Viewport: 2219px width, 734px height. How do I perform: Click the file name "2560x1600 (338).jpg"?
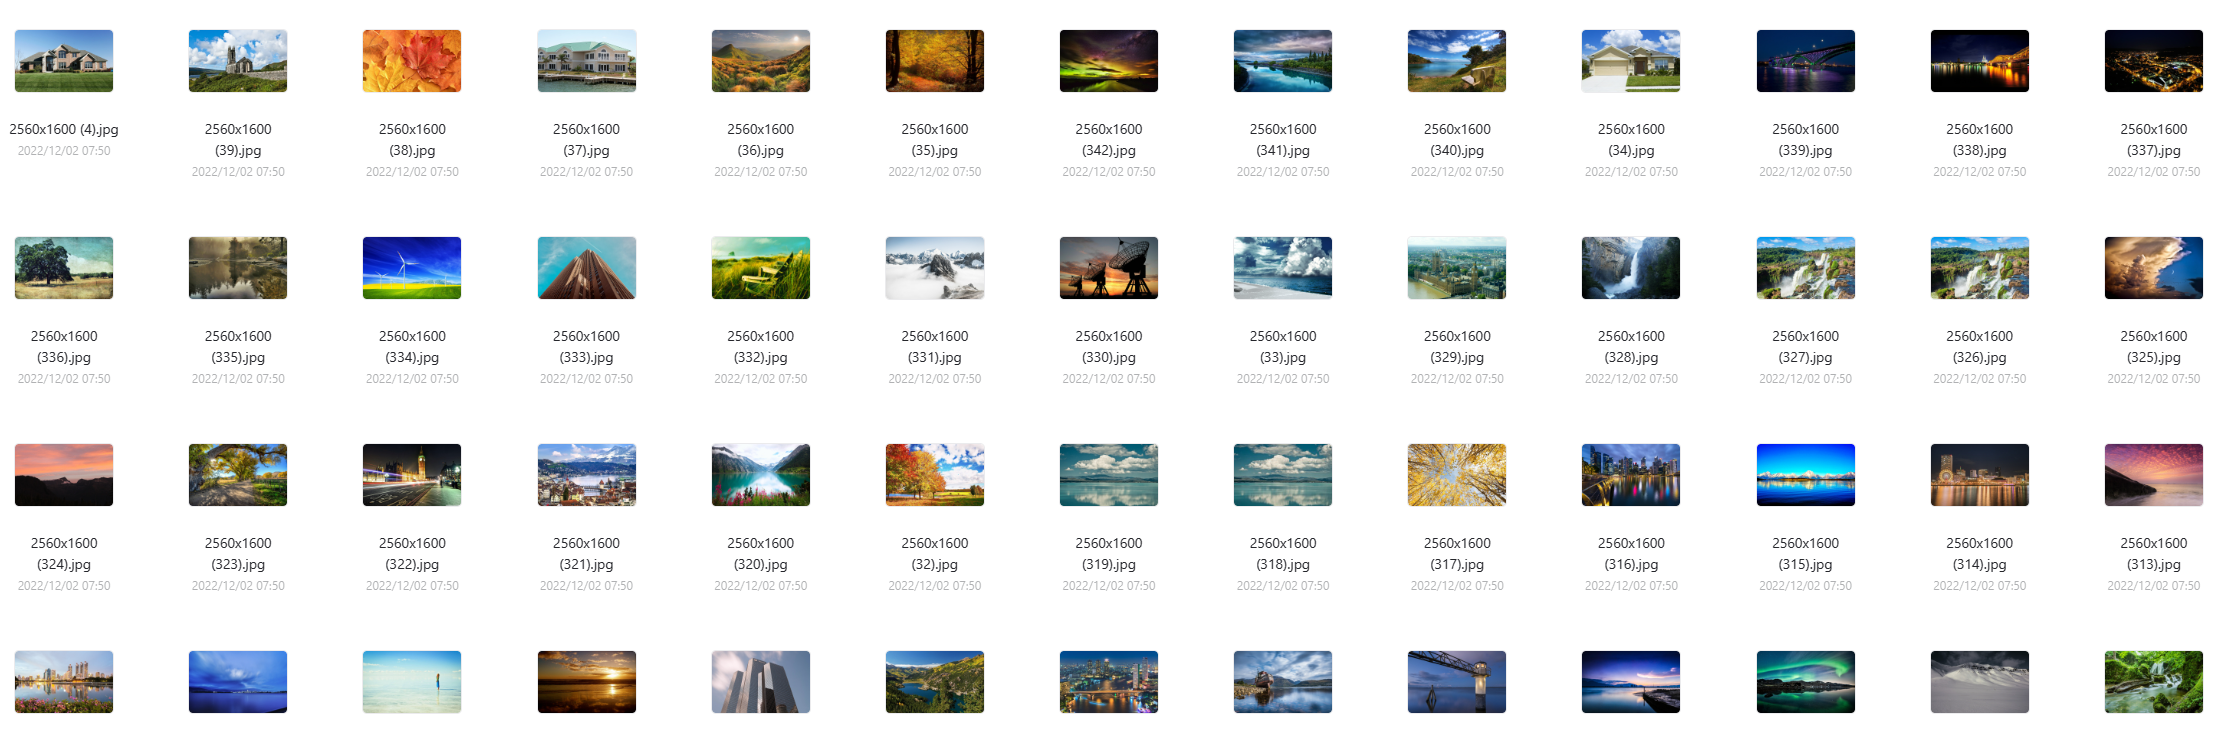click(1980, 140)
